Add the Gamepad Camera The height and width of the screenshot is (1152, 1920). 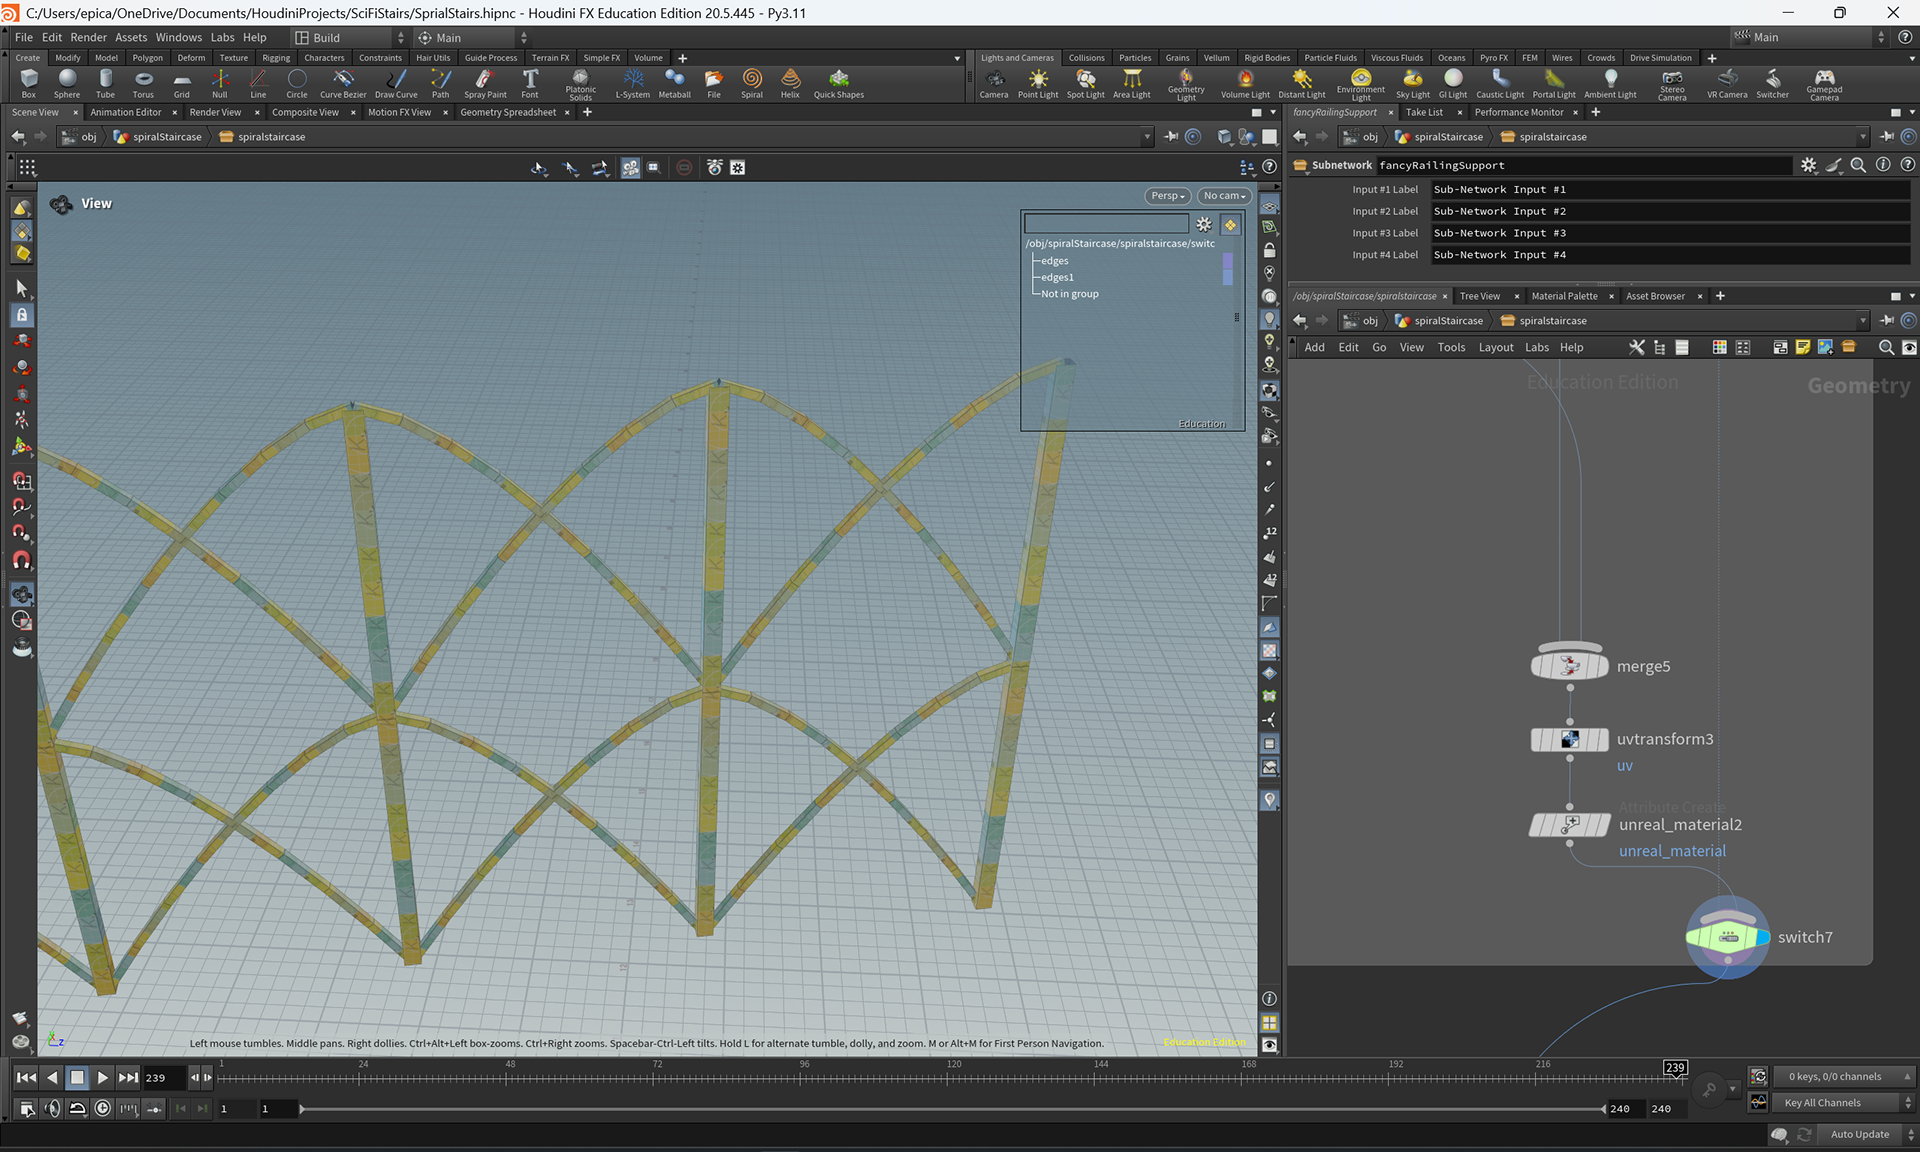(x=1824, y=85)
